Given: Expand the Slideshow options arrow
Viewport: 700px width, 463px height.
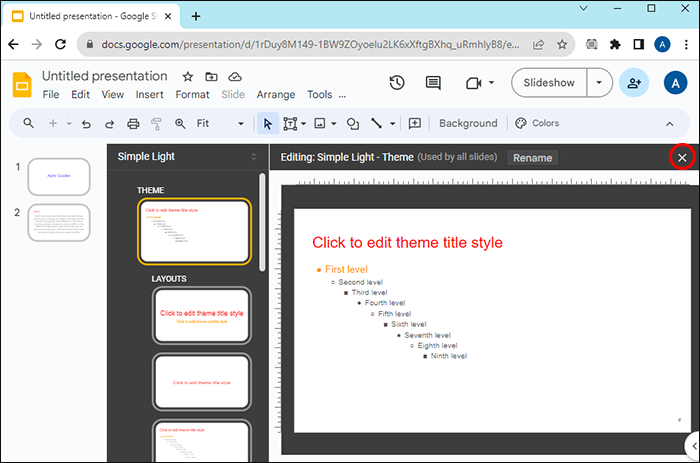Looking at the screenshot, I should pos(599,83).
